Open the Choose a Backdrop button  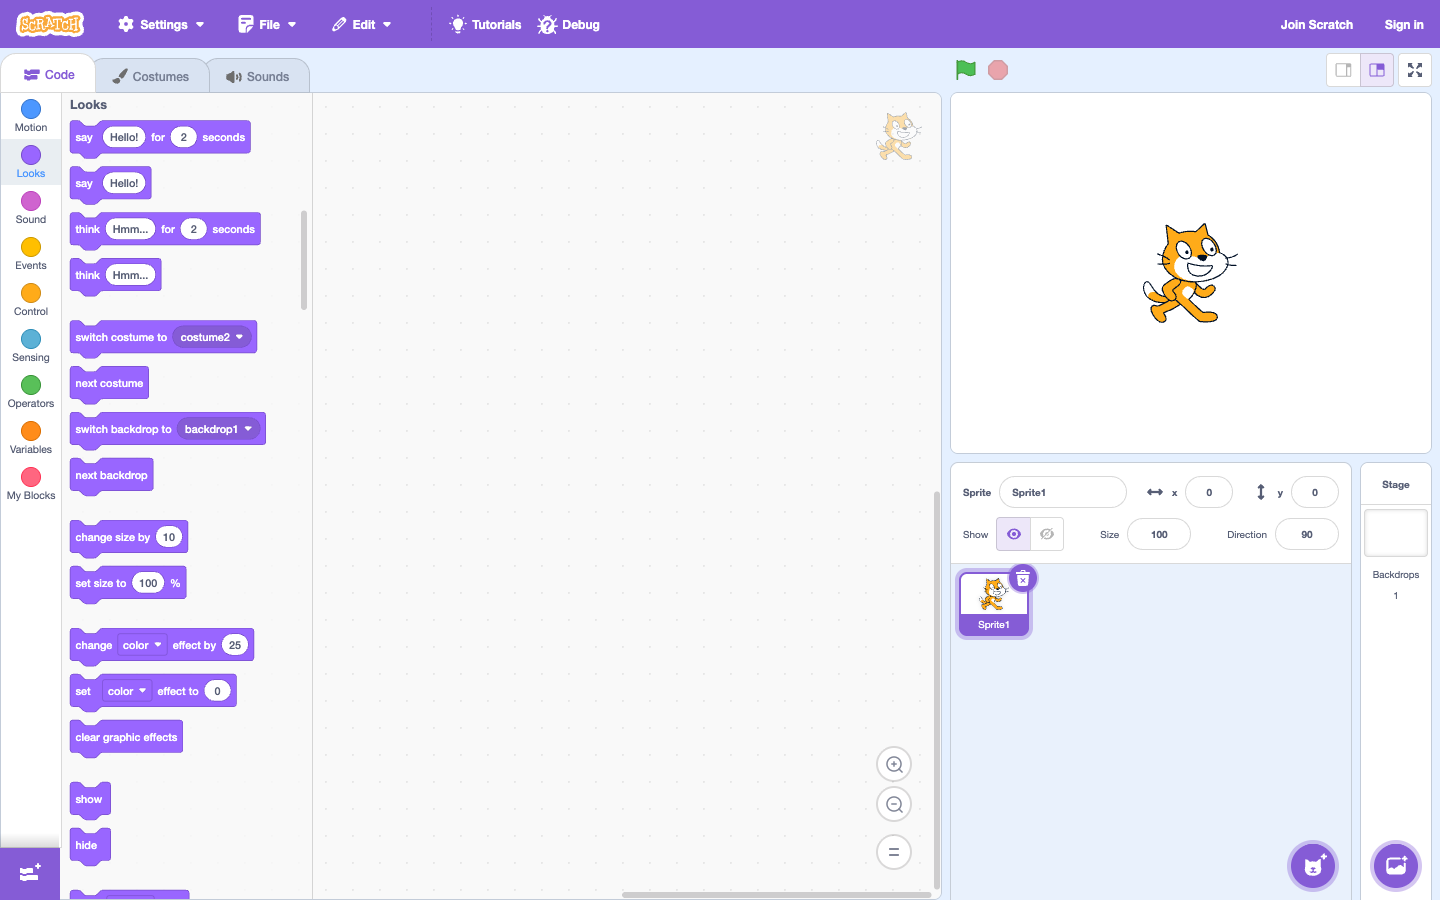pos(1397,866)
